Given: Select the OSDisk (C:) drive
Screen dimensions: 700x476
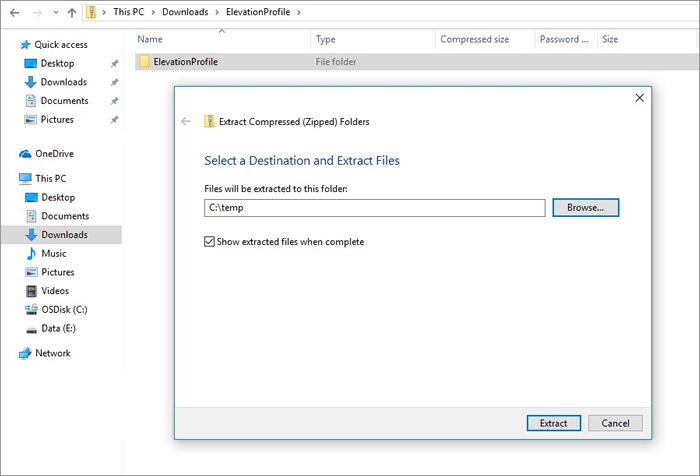Looking at the screenshot, I should (64, 310).
